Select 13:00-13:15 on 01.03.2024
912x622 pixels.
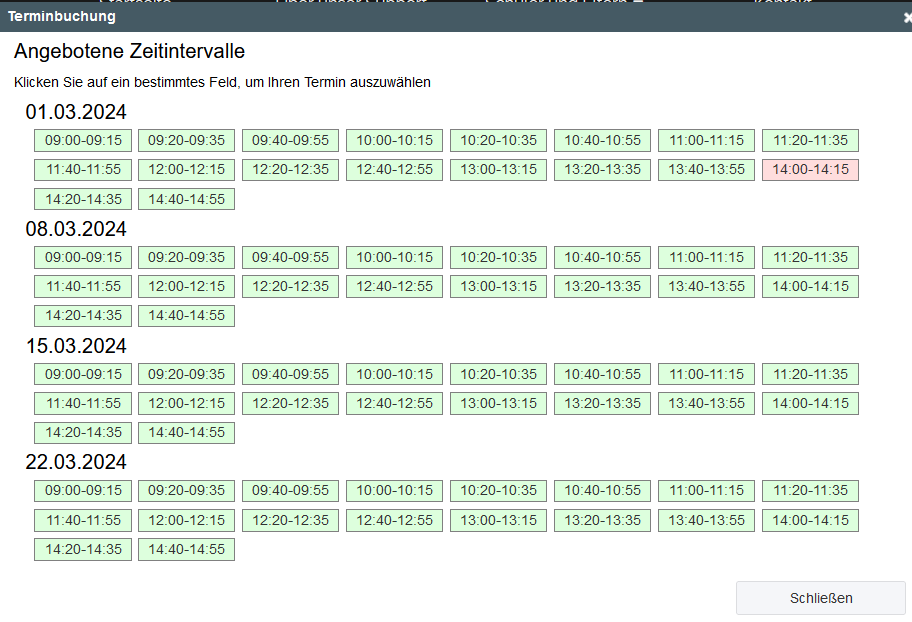498,169
